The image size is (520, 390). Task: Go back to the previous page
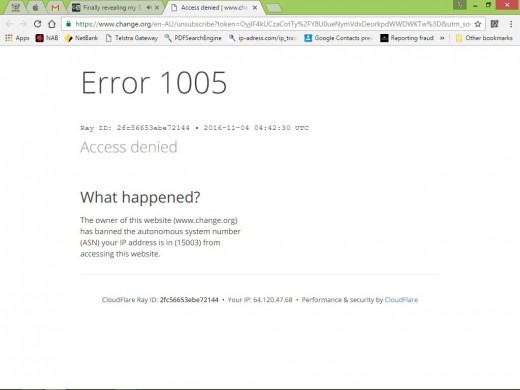(9, 24)
